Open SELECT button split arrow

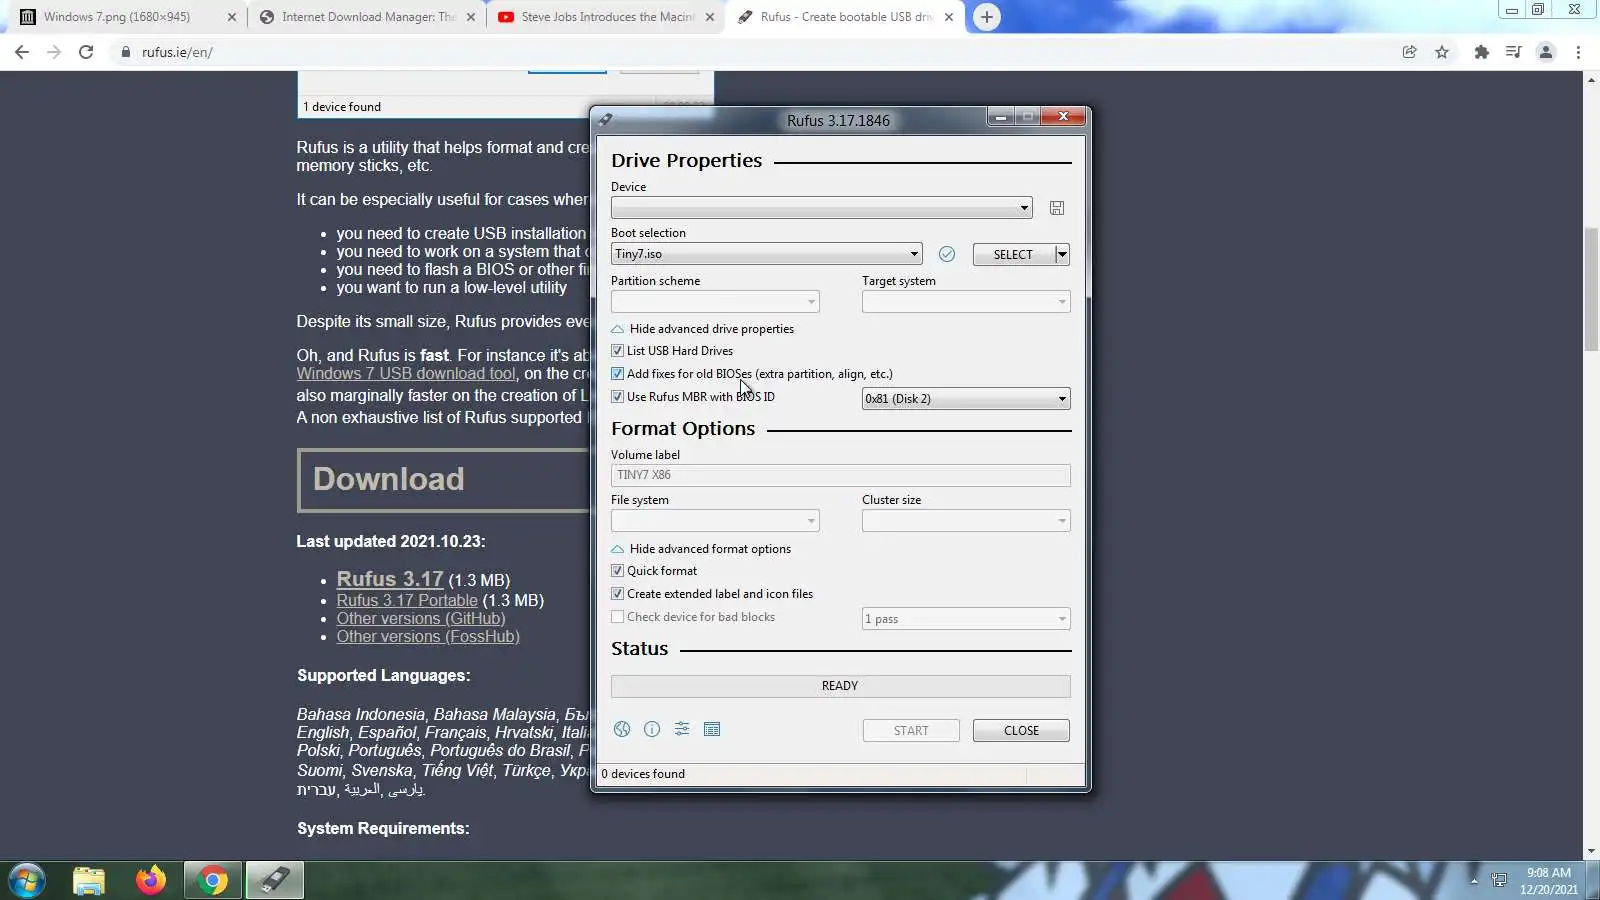pyautogui.click(x=1062, y=255)
